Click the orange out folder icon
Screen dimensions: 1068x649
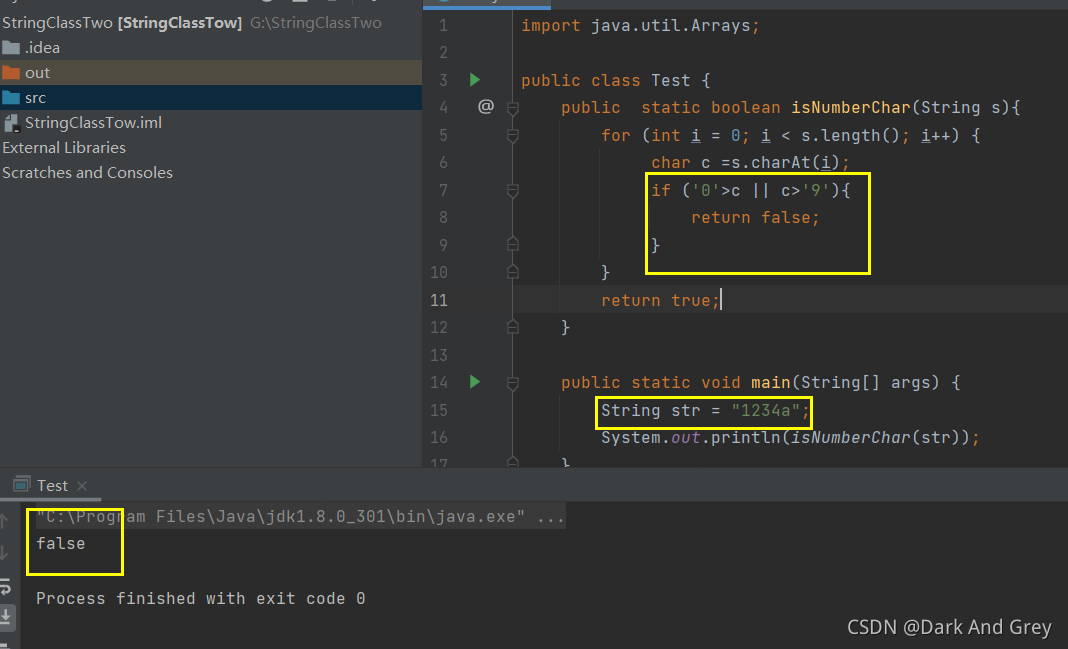(x=11, y=72)
